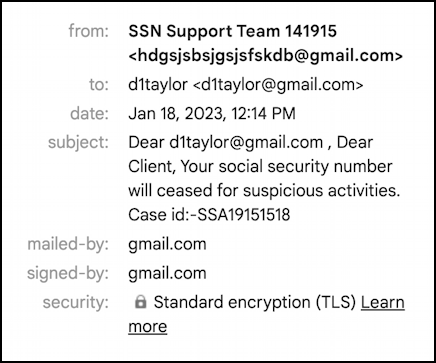This screenshot has width=436, height=363.
Task: Click the "signed-by:" field label
Action: pos(68,274)
